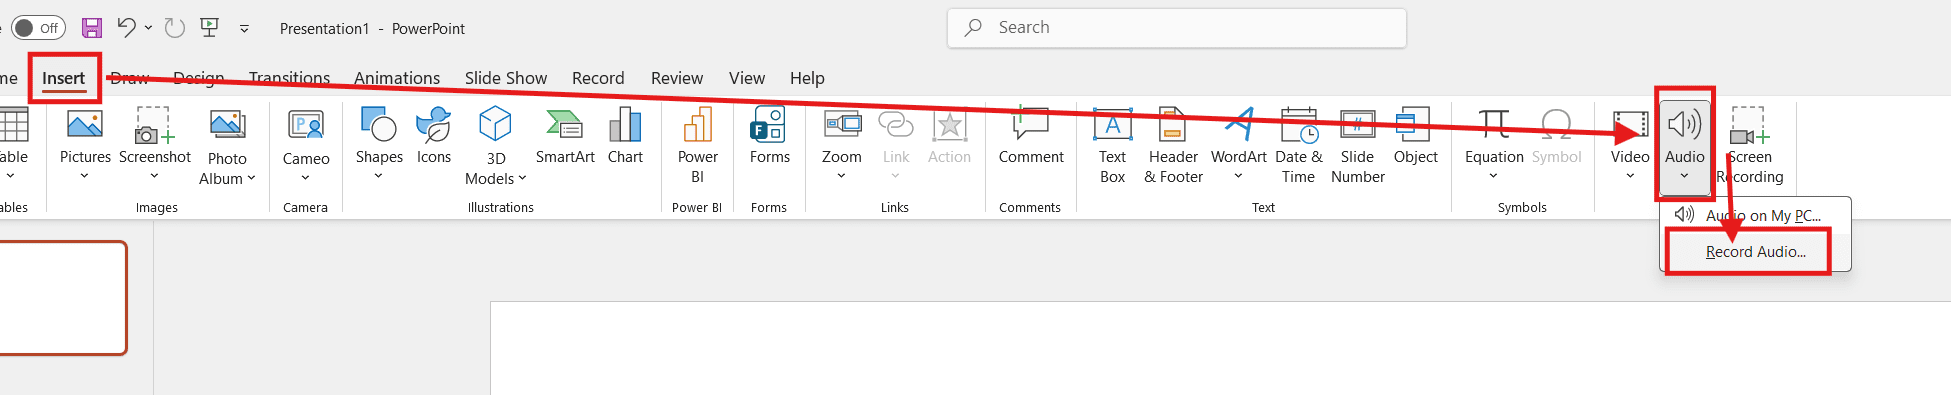The image size is (1951, 395).
Task: Expand the Equation dropdown arrow
Action: point(1494,176)
